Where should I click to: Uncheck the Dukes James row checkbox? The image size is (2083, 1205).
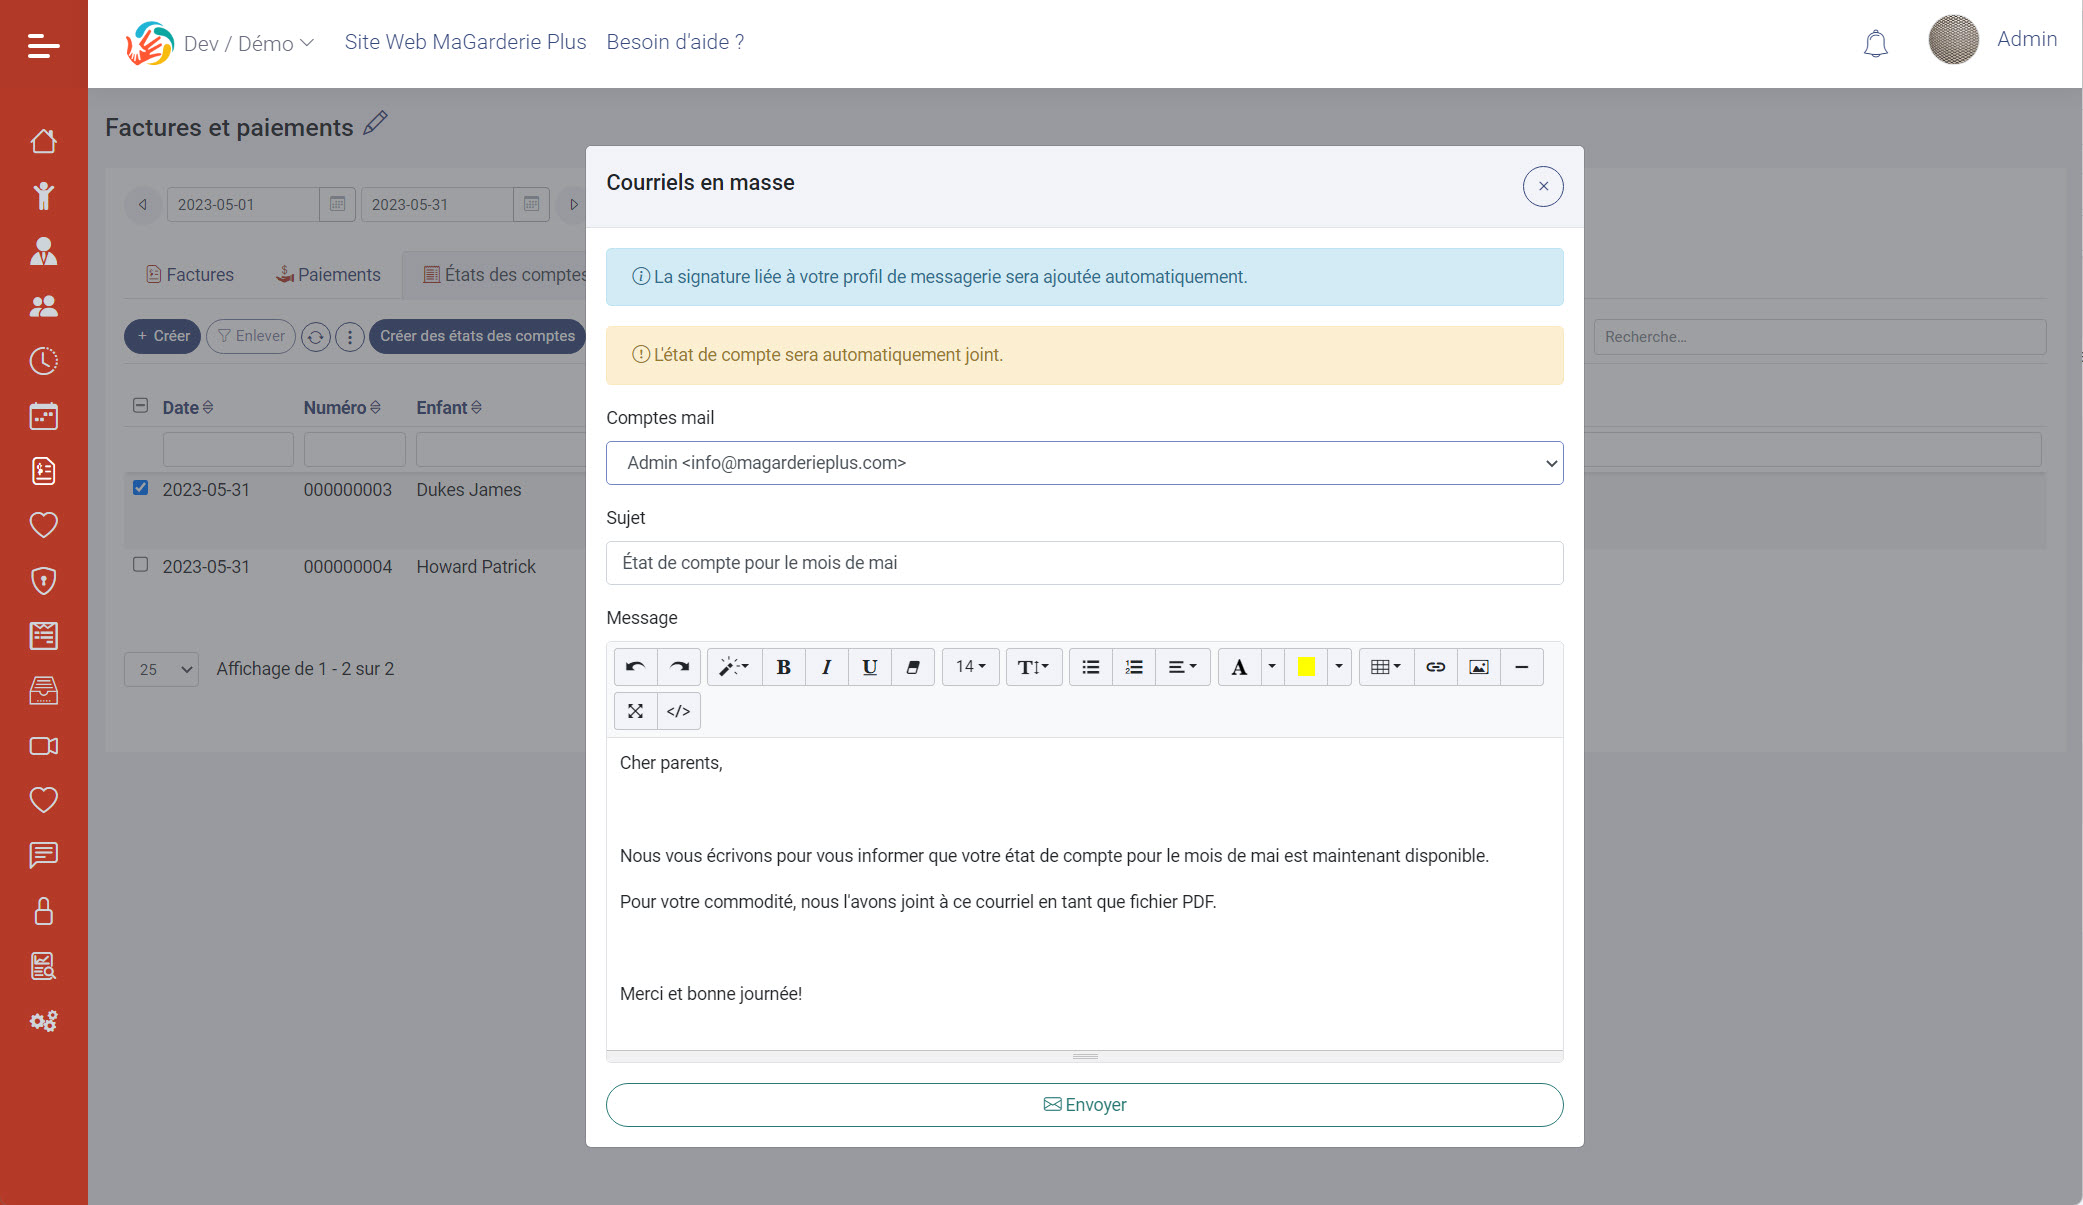point(141,488)
